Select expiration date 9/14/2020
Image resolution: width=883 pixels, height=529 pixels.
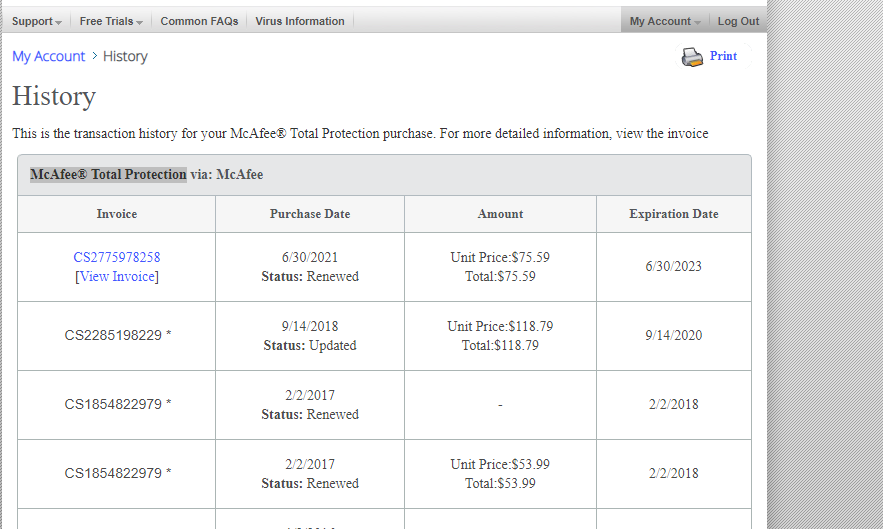[x=674, y=335]
